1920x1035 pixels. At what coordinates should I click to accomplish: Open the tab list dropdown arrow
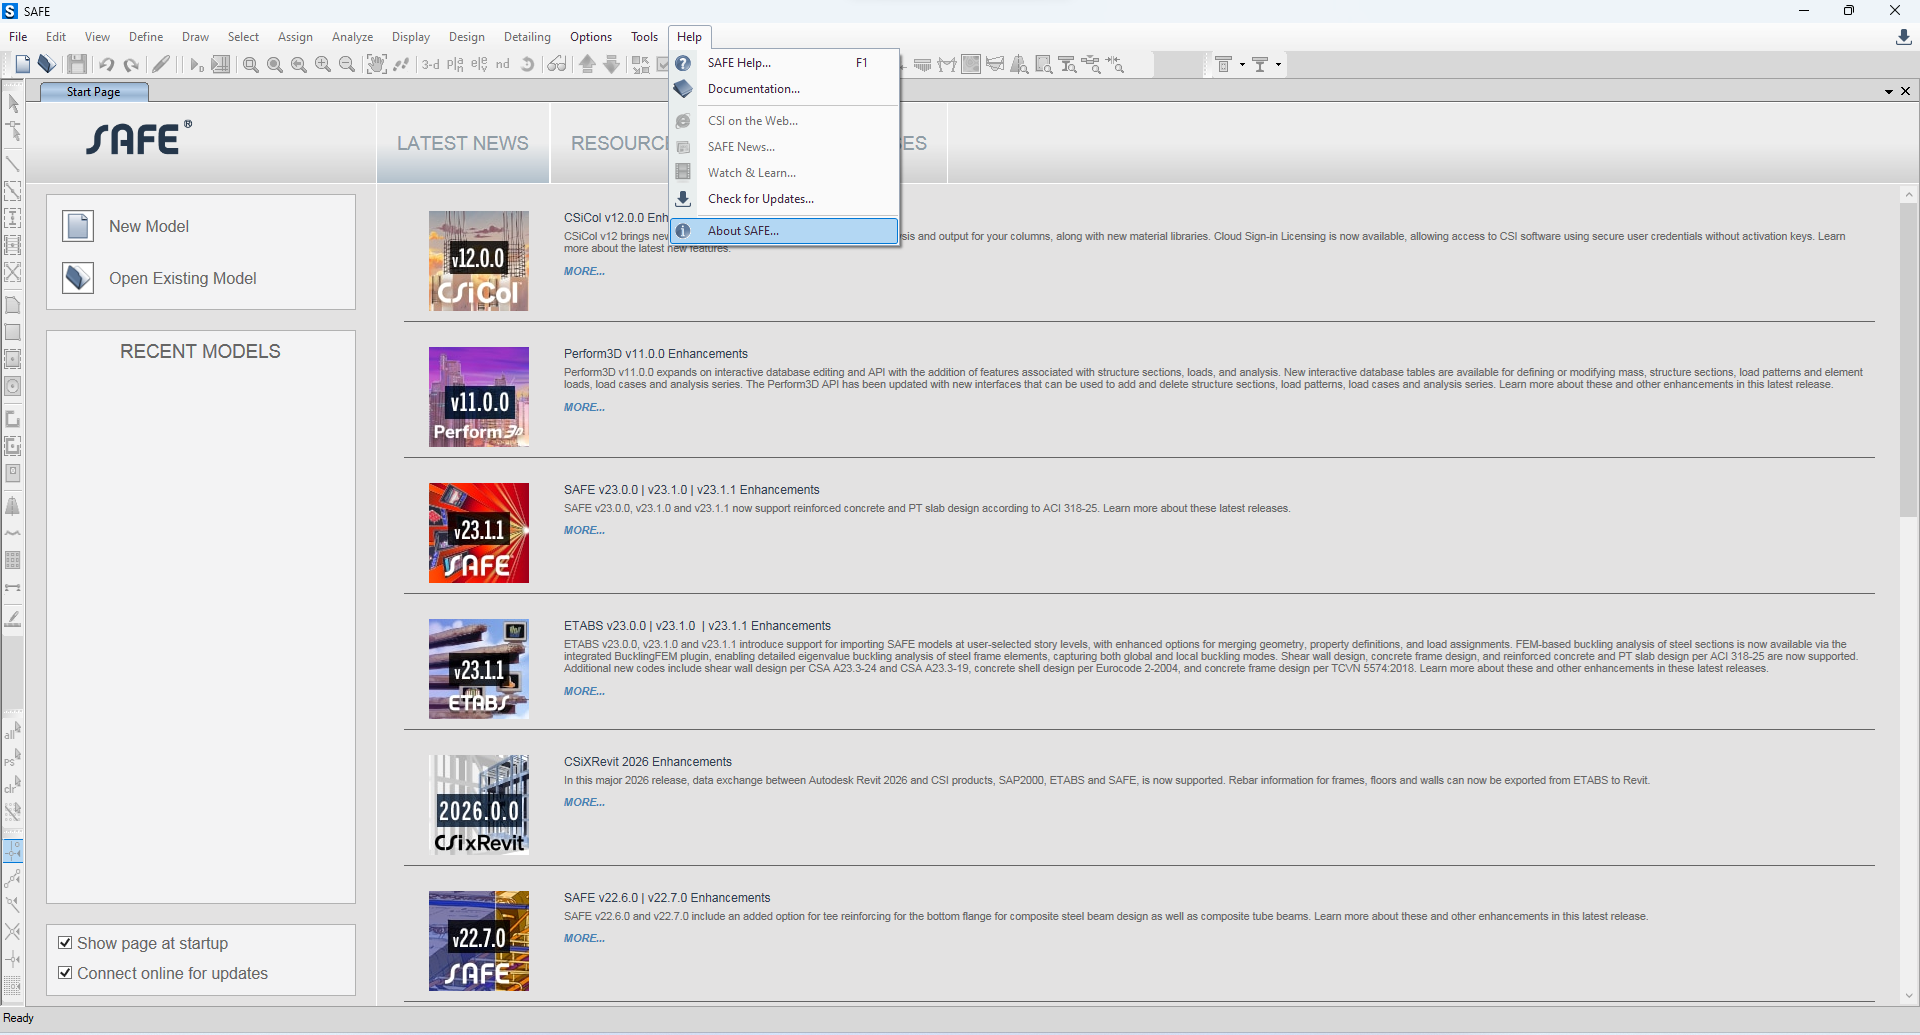(1888, 92)
